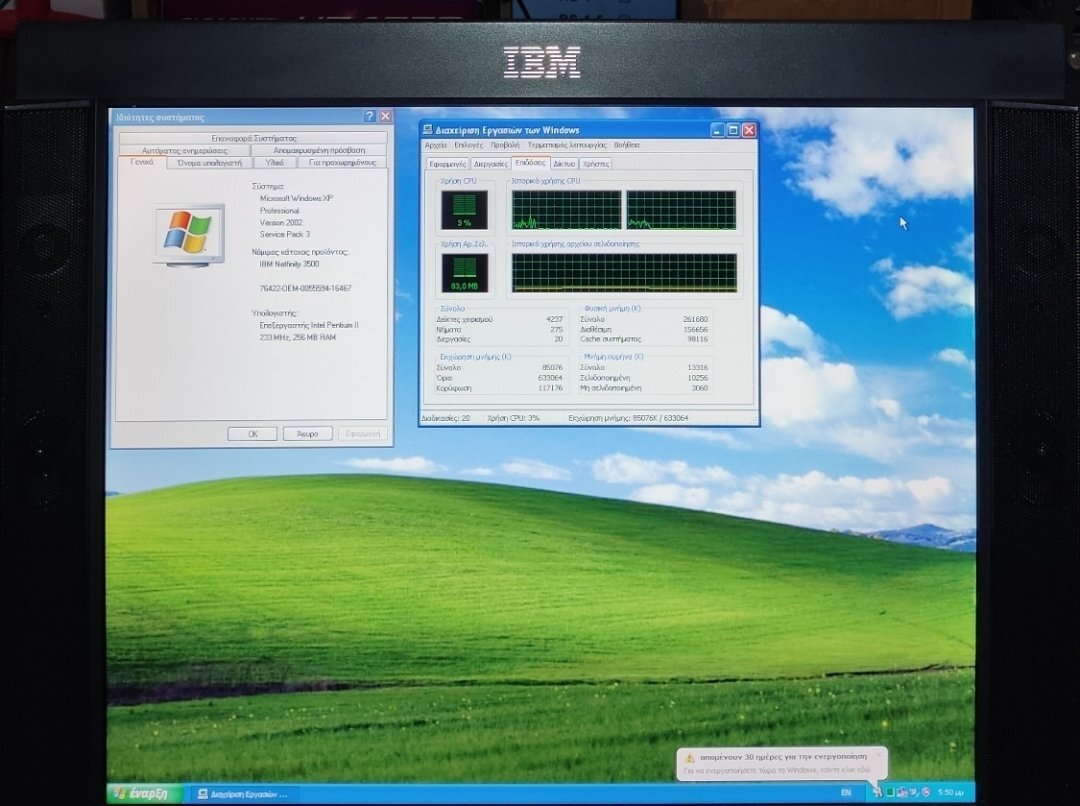
Task: Click the EN language indicator
Action: (x=846, y=792)
